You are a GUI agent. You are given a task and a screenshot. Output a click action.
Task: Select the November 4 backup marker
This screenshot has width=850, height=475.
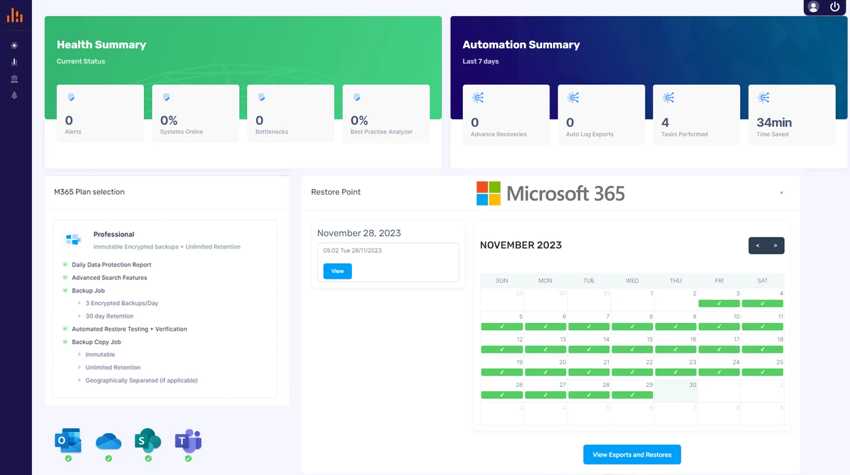click(762, 304)
